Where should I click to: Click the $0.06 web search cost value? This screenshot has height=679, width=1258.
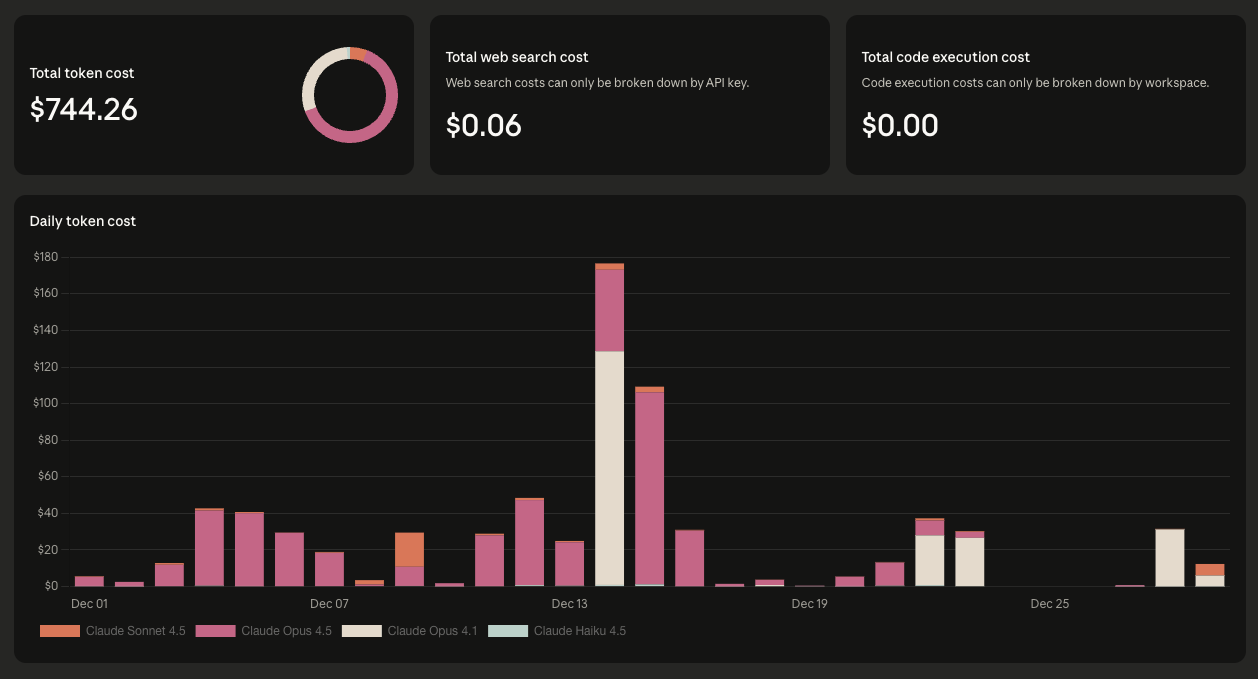tap(484, 125)
